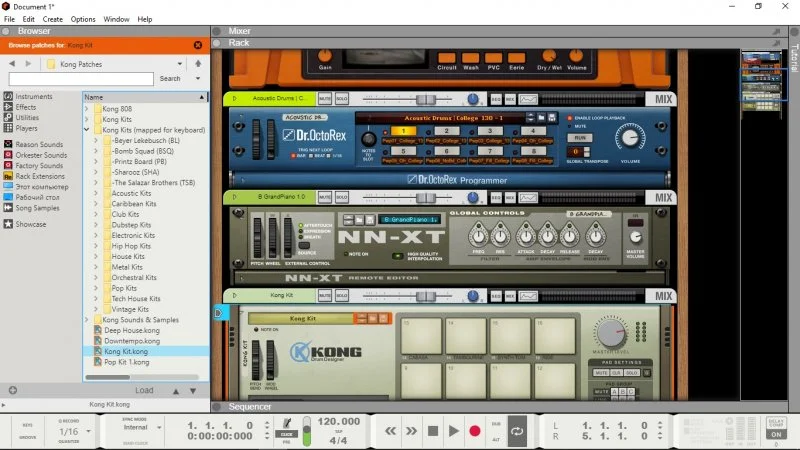Adjust B GrandPiano mix channel level fader
Image resolution: width=800 pixels, height=450 pixels.
[425, 197]
